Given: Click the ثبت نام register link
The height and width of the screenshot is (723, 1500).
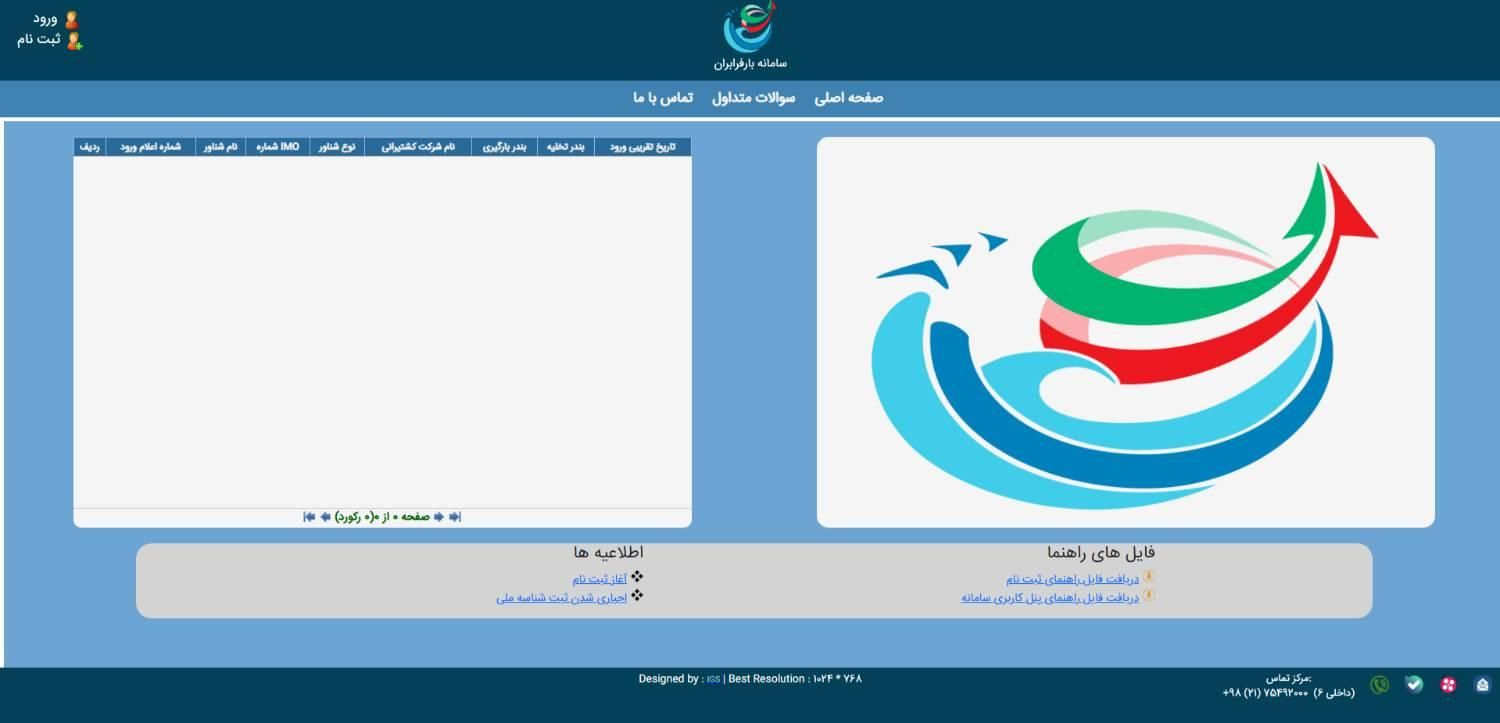Looking at the screenshot, I should point(39,40).
